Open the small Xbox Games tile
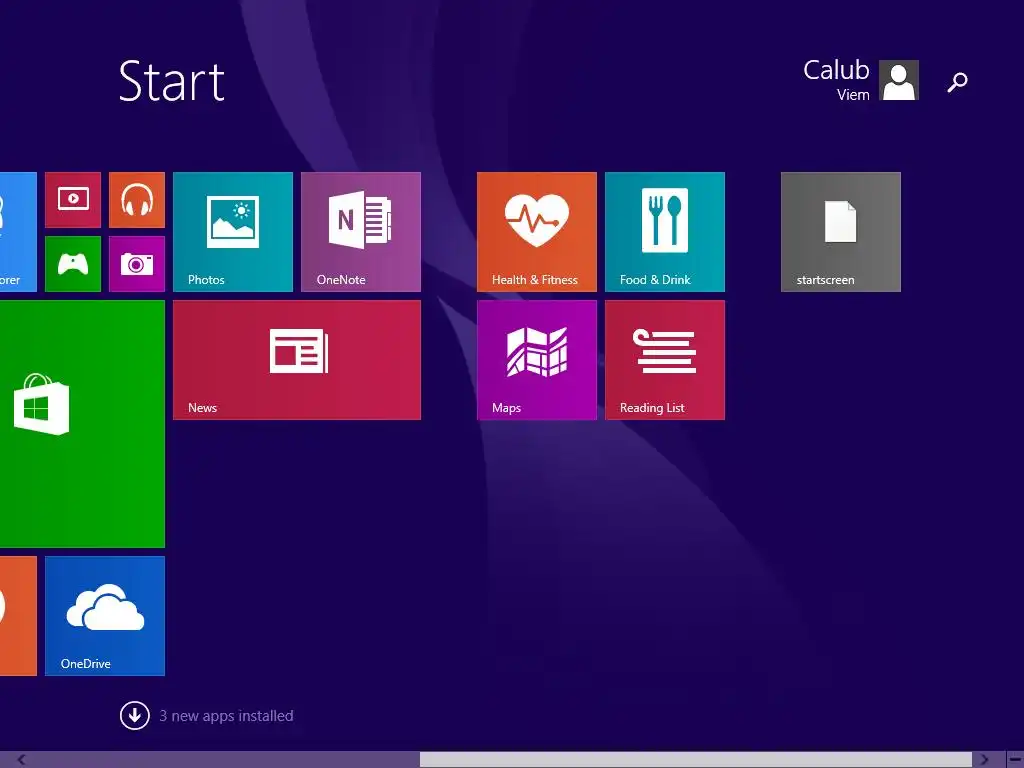The image size is (1024, 768). point(73,264)
